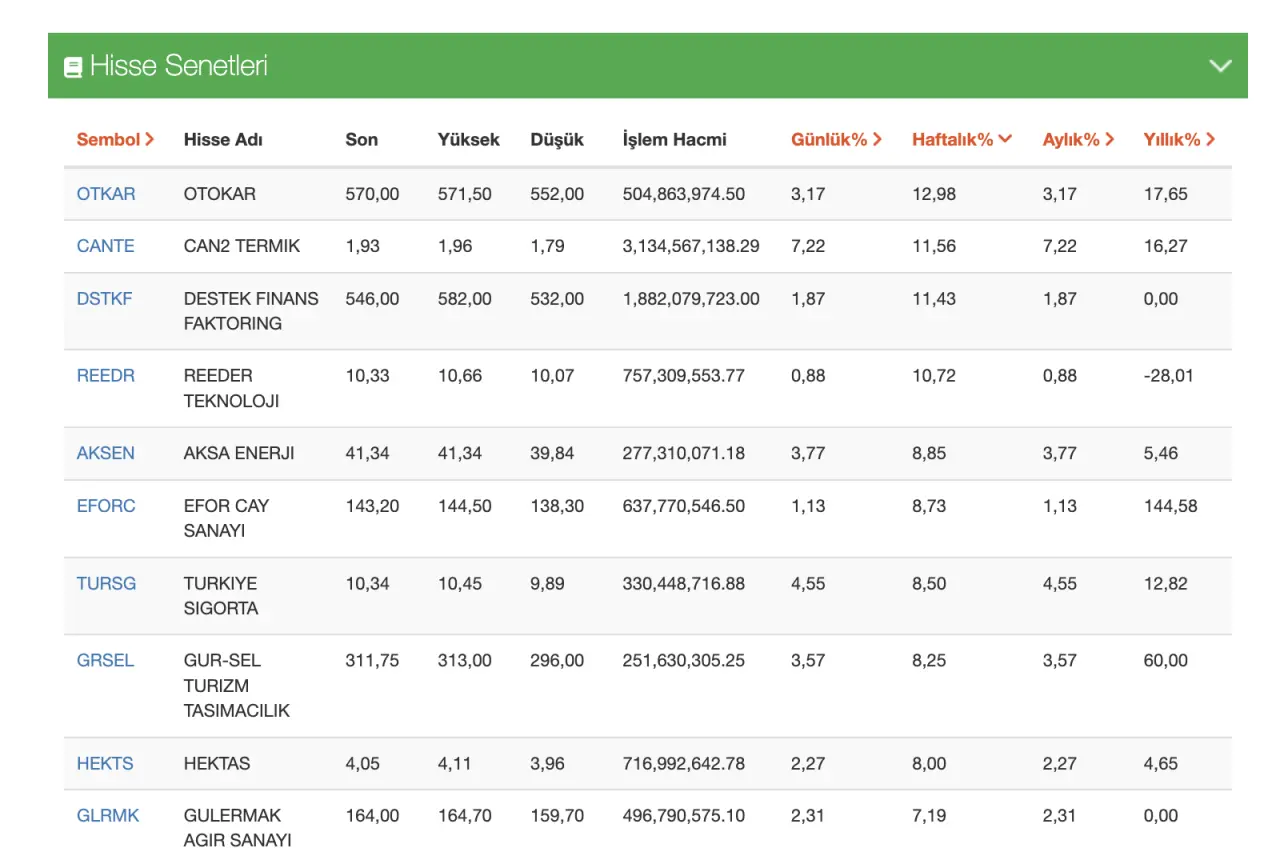
Task: Sort by Yıllık% column header
Action: (x=1179, y=140)
